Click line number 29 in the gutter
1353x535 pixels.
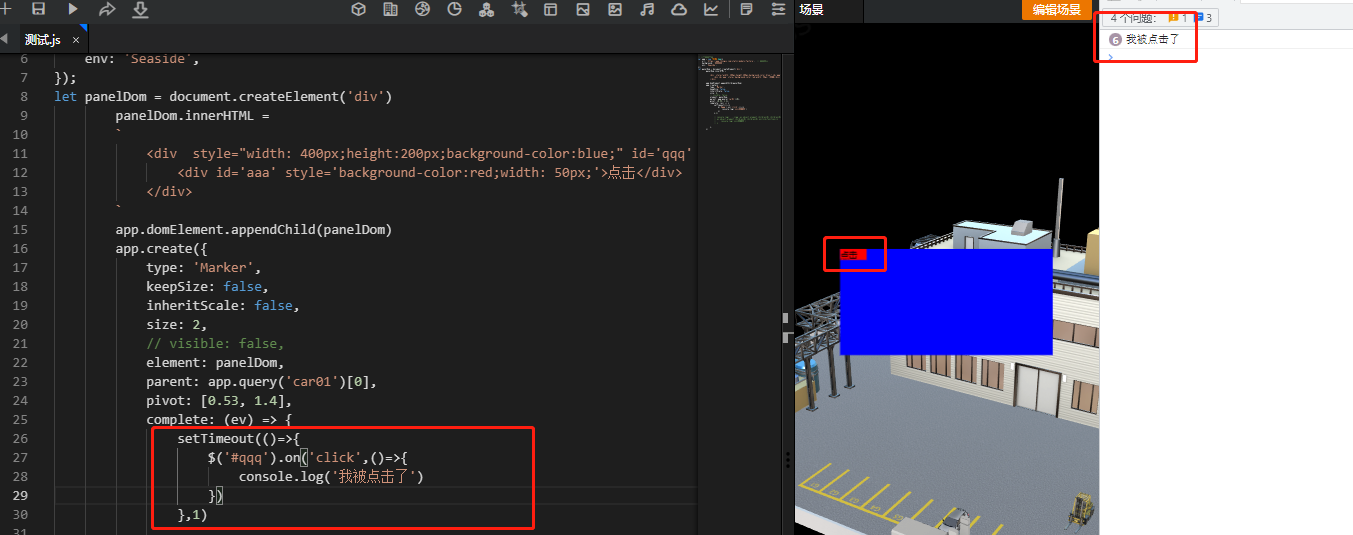point(20,496)
